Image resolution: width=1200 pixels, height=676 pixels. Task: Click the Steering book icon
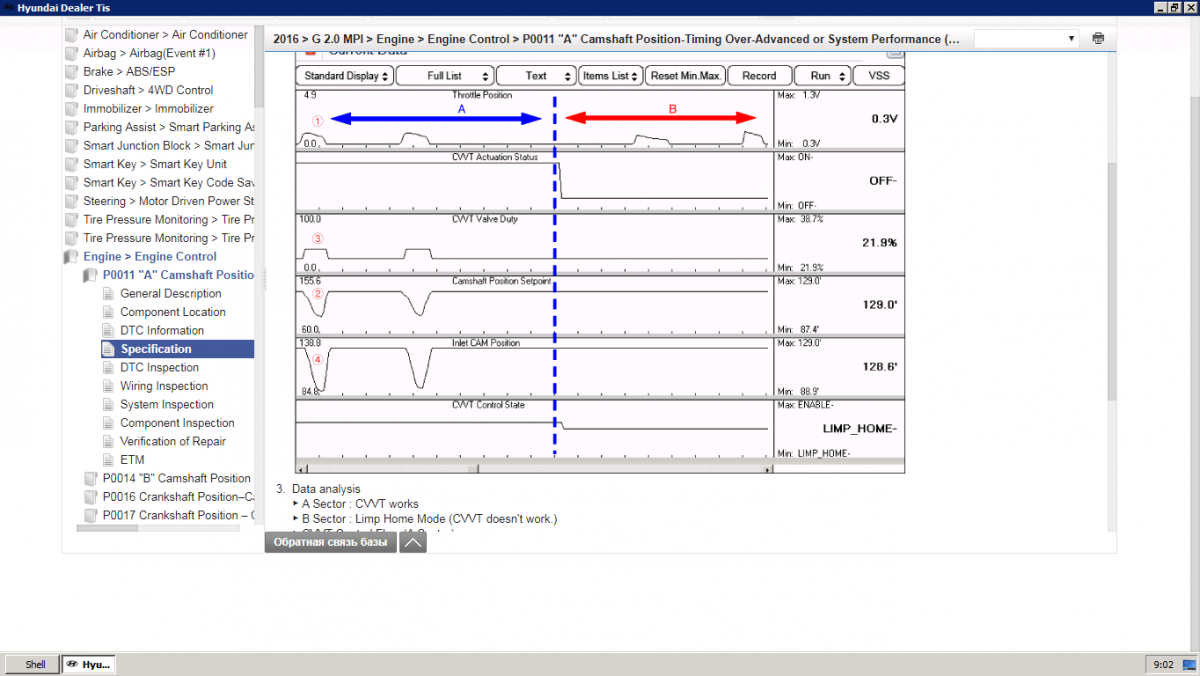71,201
